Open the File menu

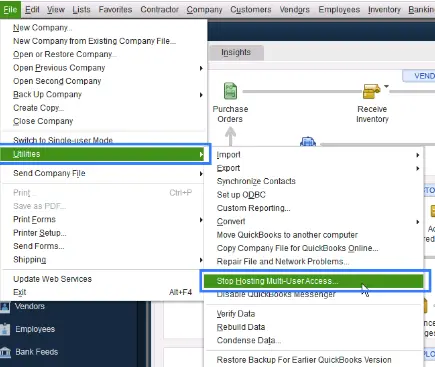[x=10, y=9]
